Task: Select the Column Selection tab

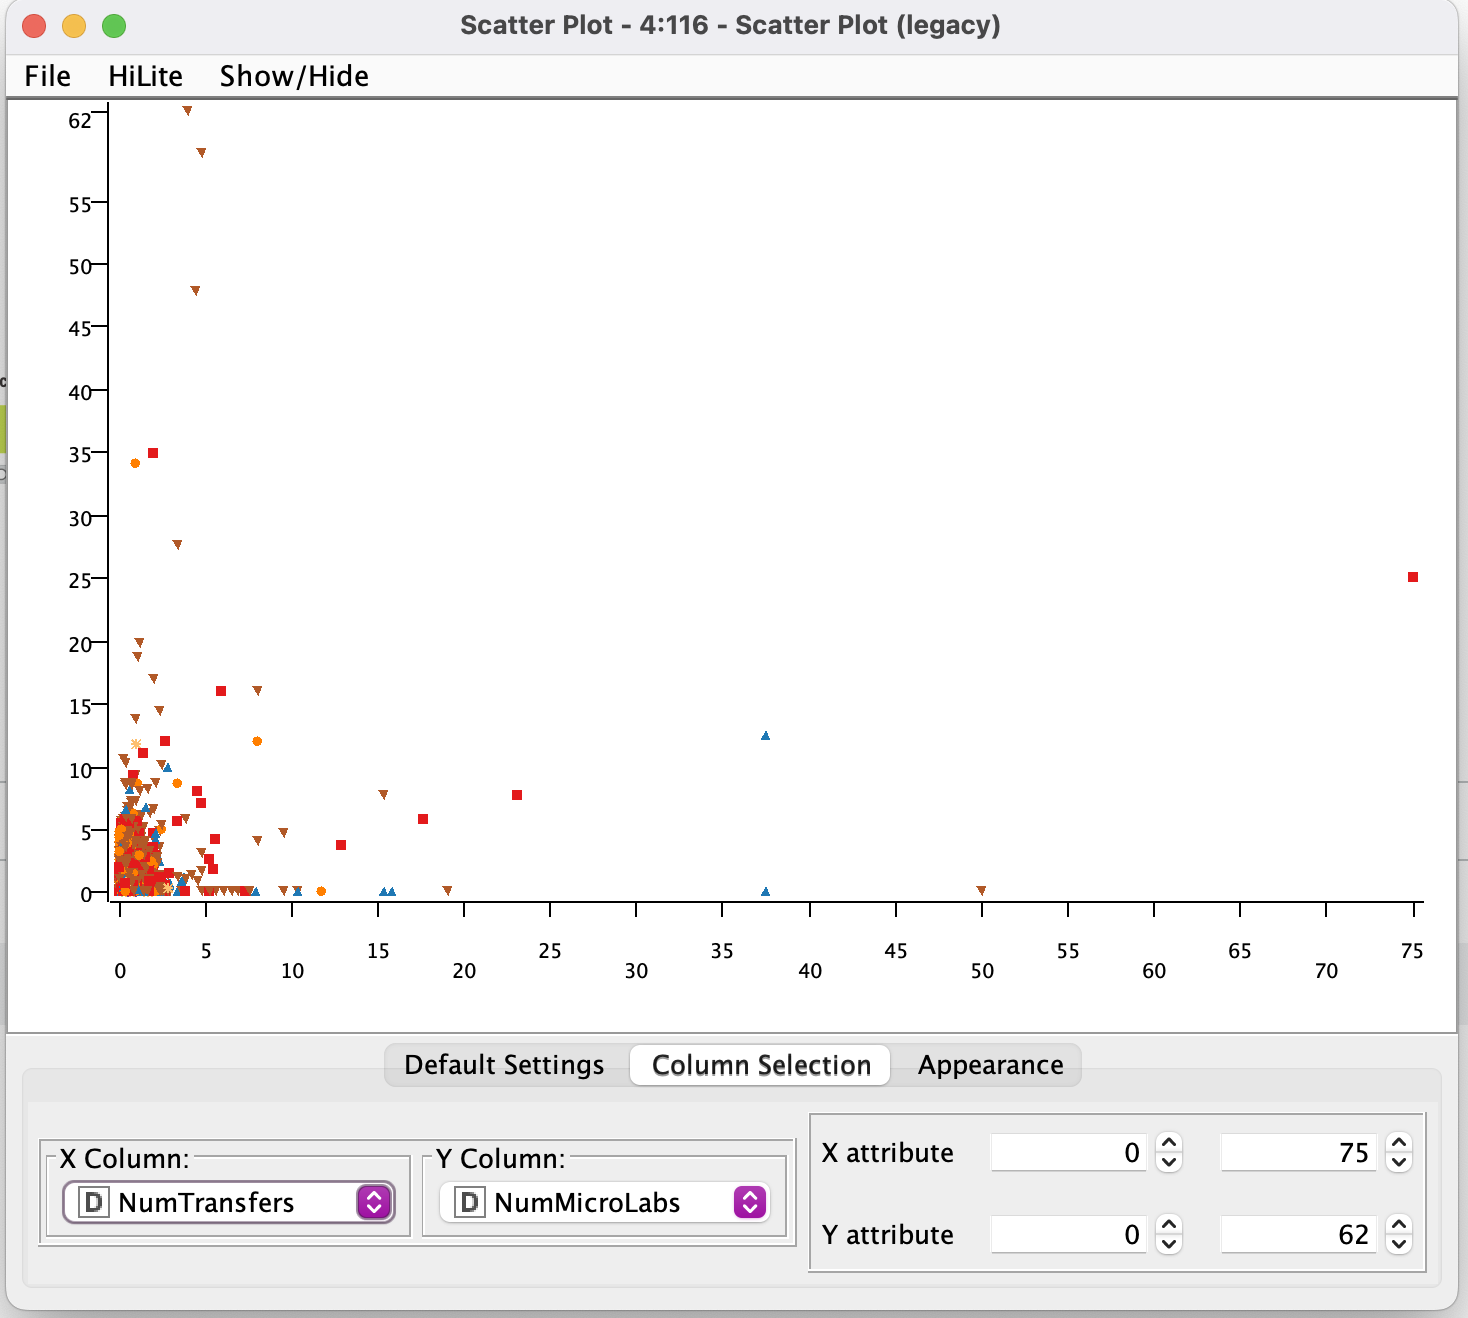Action: point(760,1065)
